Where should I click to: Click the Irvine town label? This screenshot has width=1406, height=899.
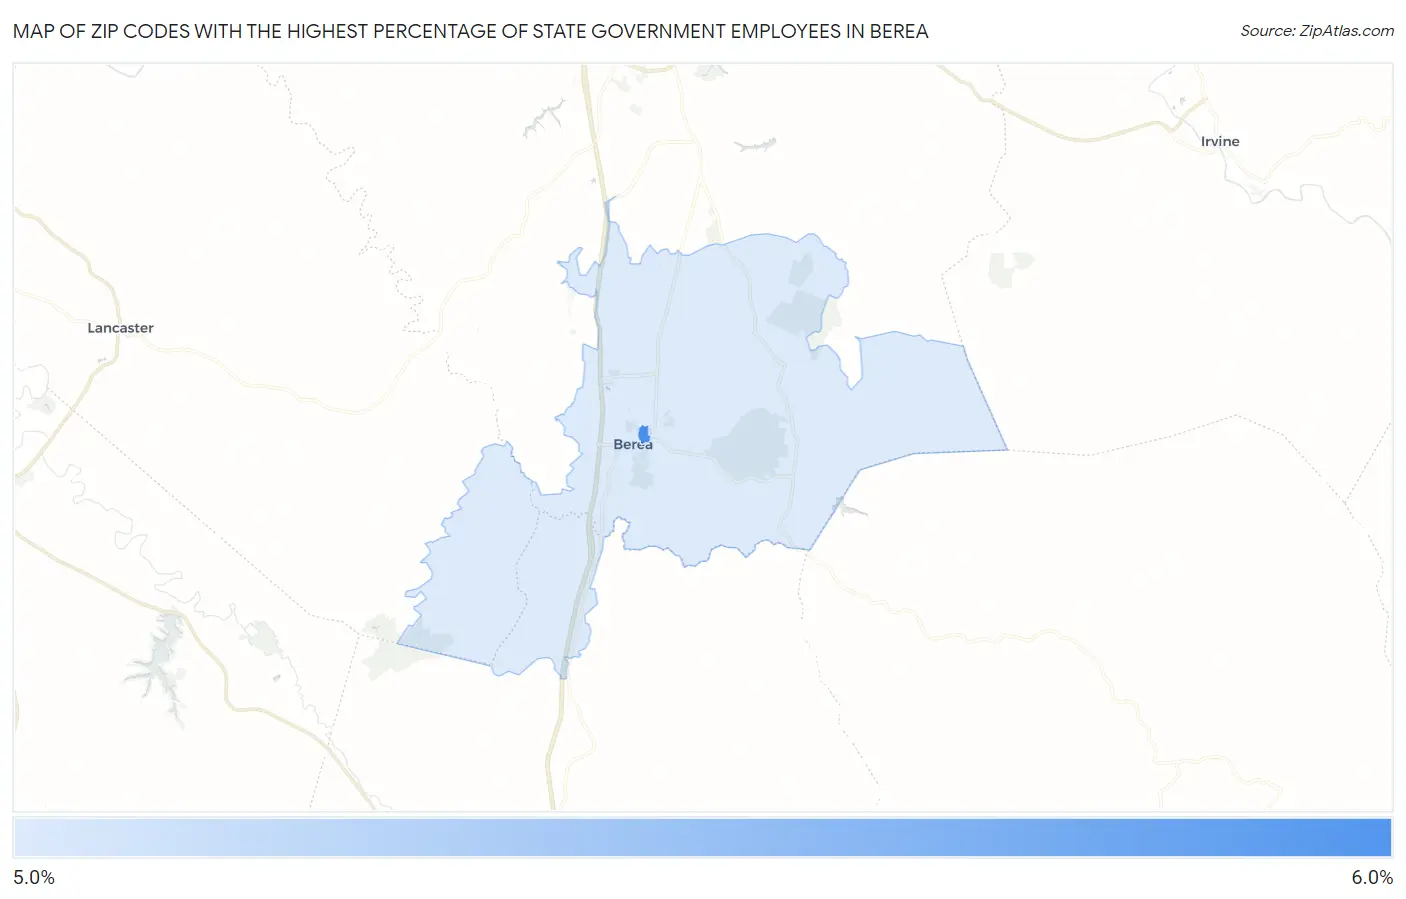coord(1220,142)
